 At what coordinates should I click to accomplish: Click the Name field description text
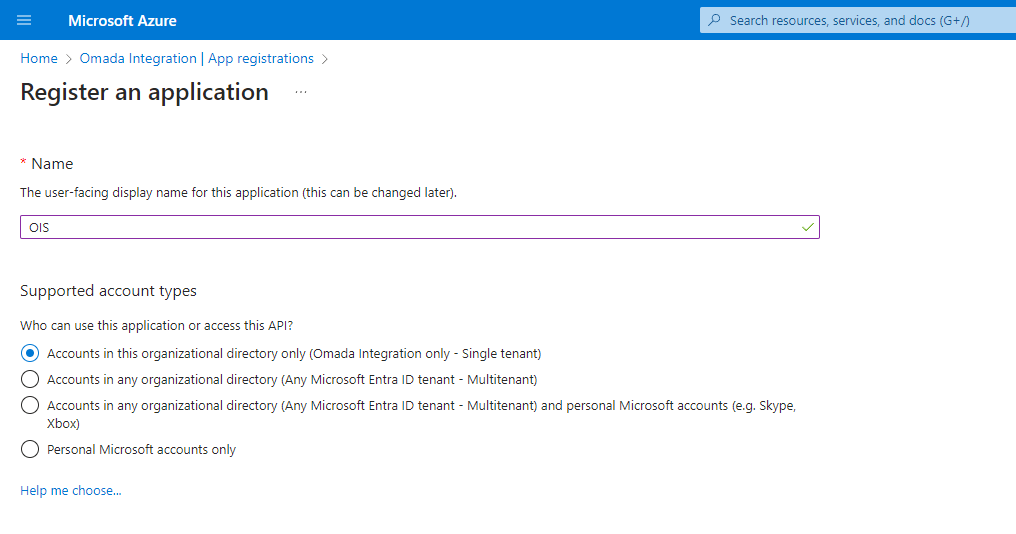238,192
